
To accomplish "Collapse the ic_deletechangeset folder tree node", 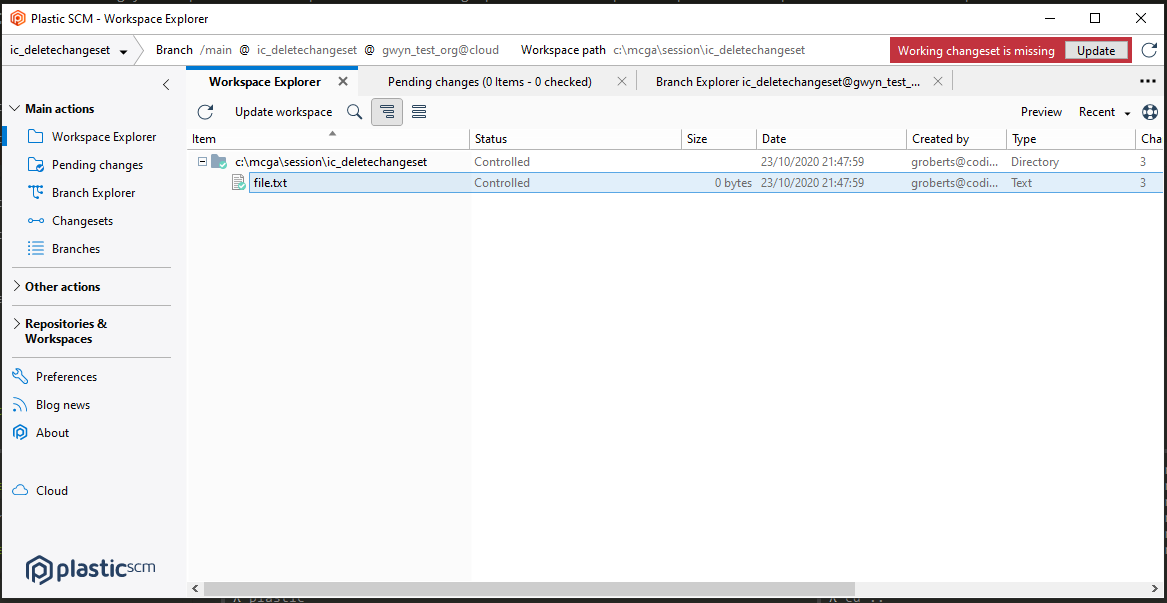I will click(x=202, y=161).
